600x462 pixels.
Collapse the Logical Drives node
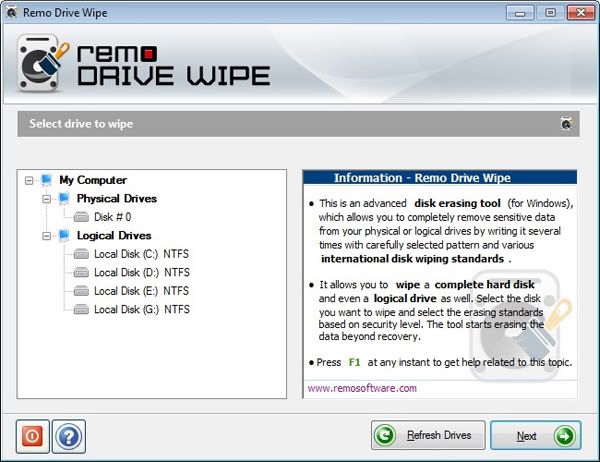[x=47, y=236]
